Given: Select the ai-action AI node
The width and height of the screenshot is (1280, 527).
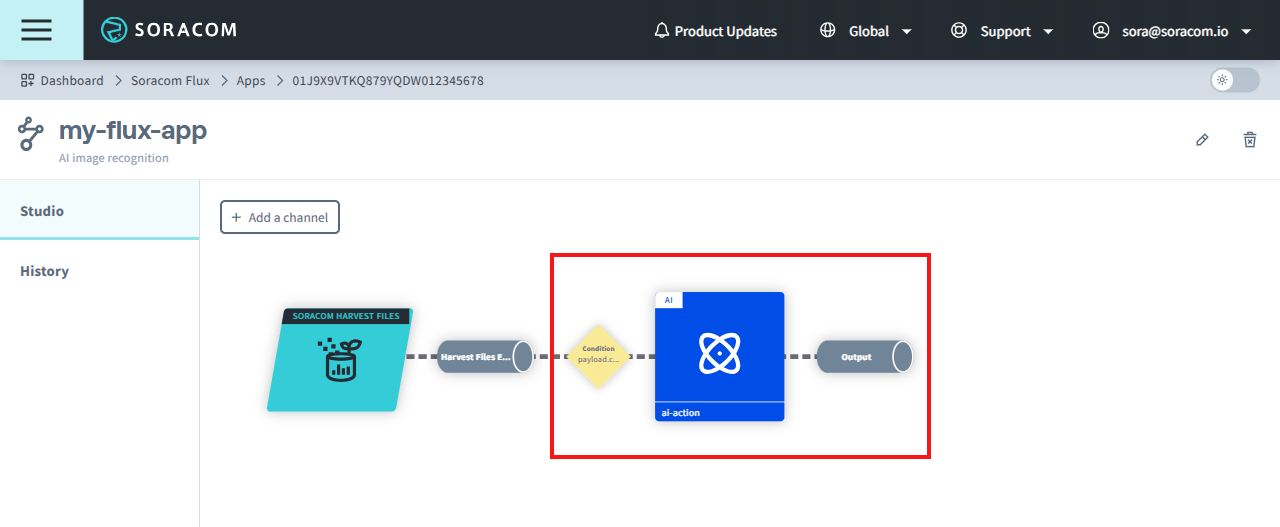Looking at the screenshot, I should 719,356.
